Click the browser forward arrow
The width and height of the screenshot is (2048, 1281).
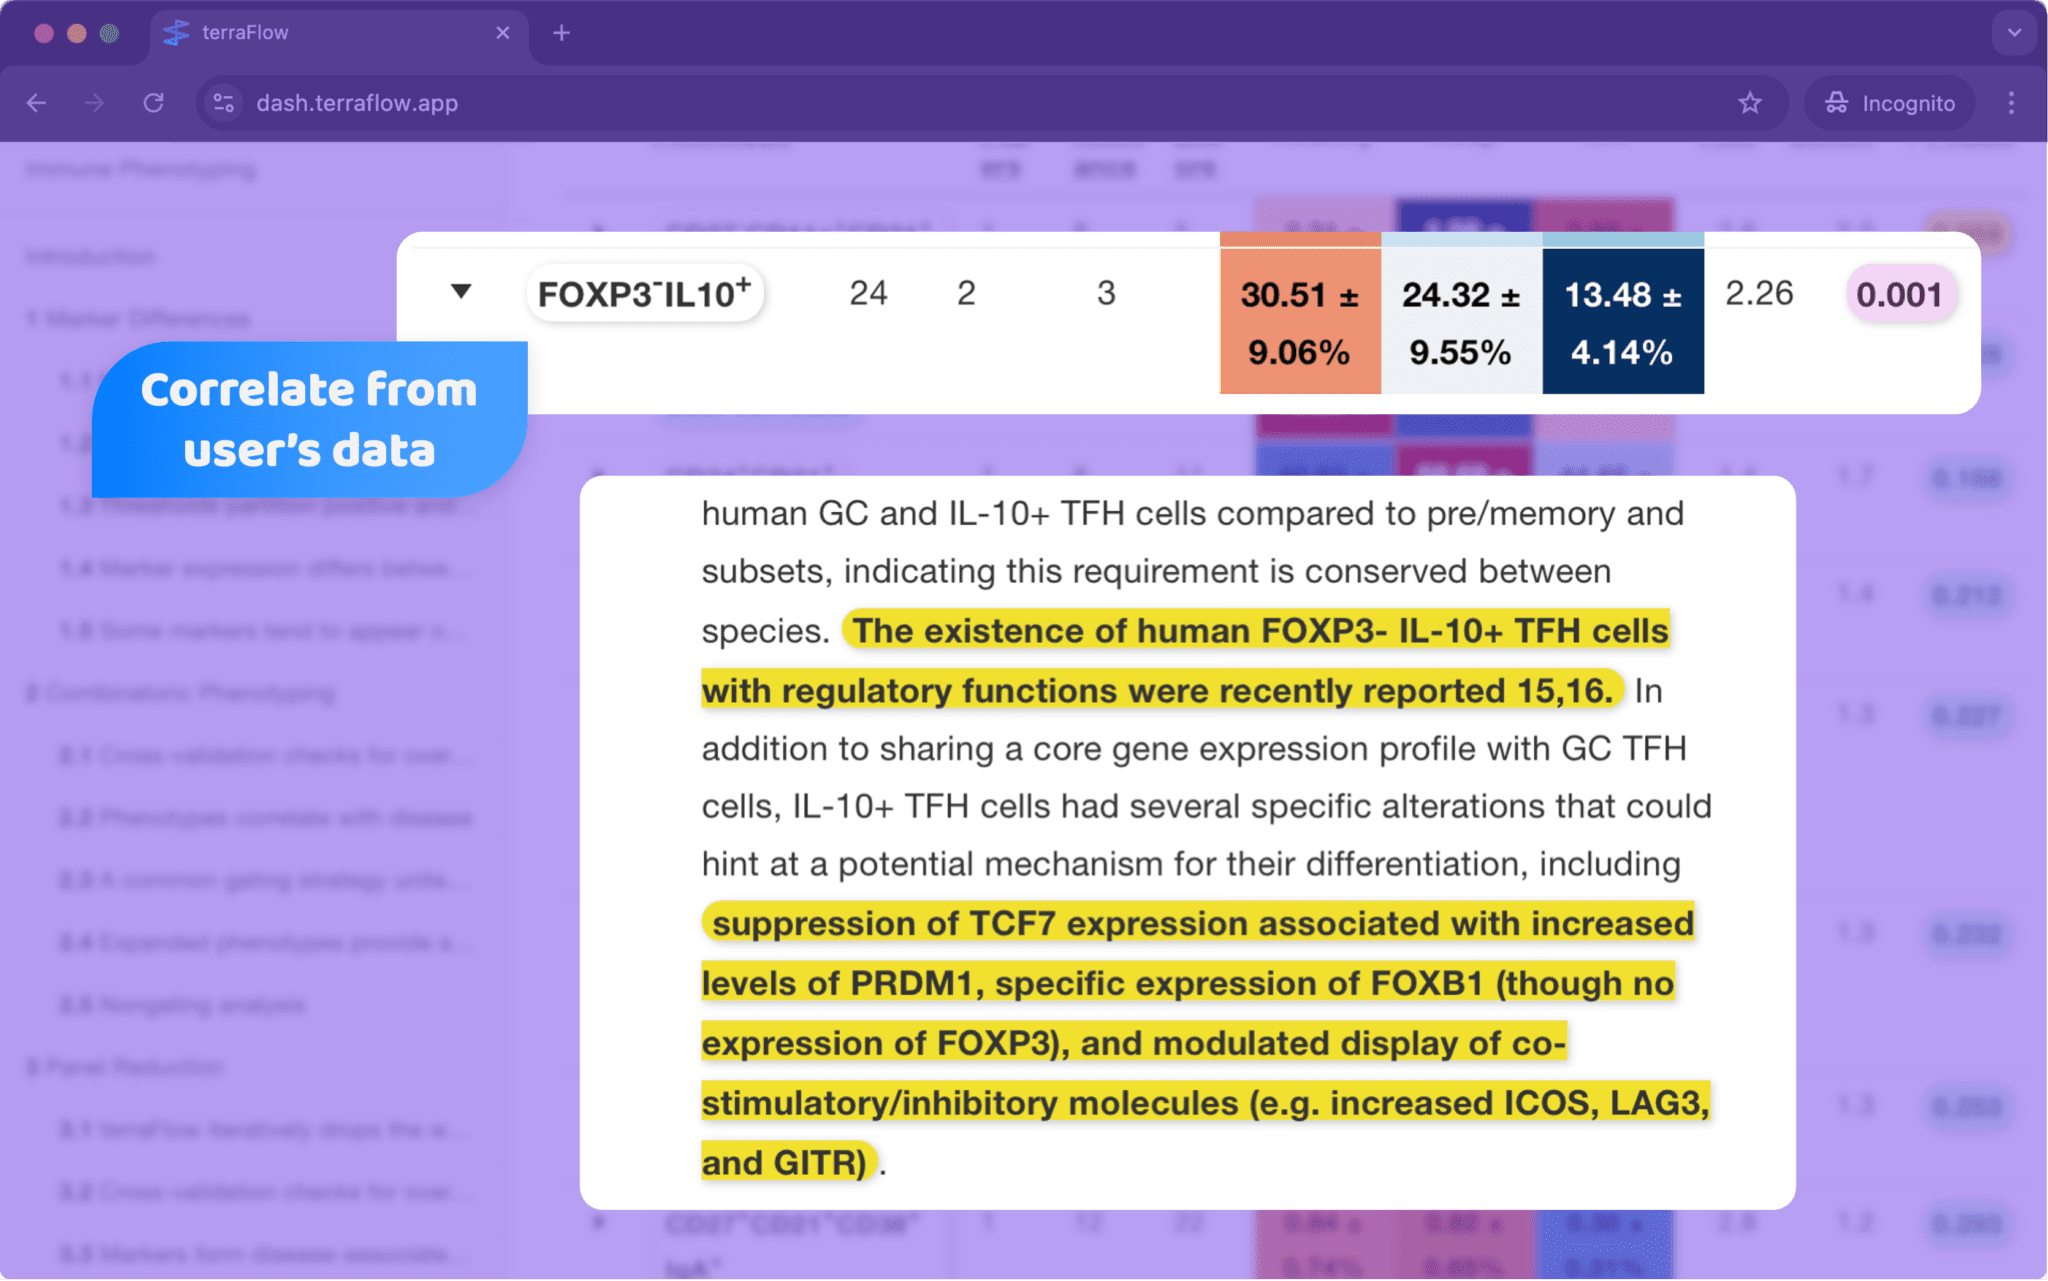pyautogui.click(x=94, y=103)
